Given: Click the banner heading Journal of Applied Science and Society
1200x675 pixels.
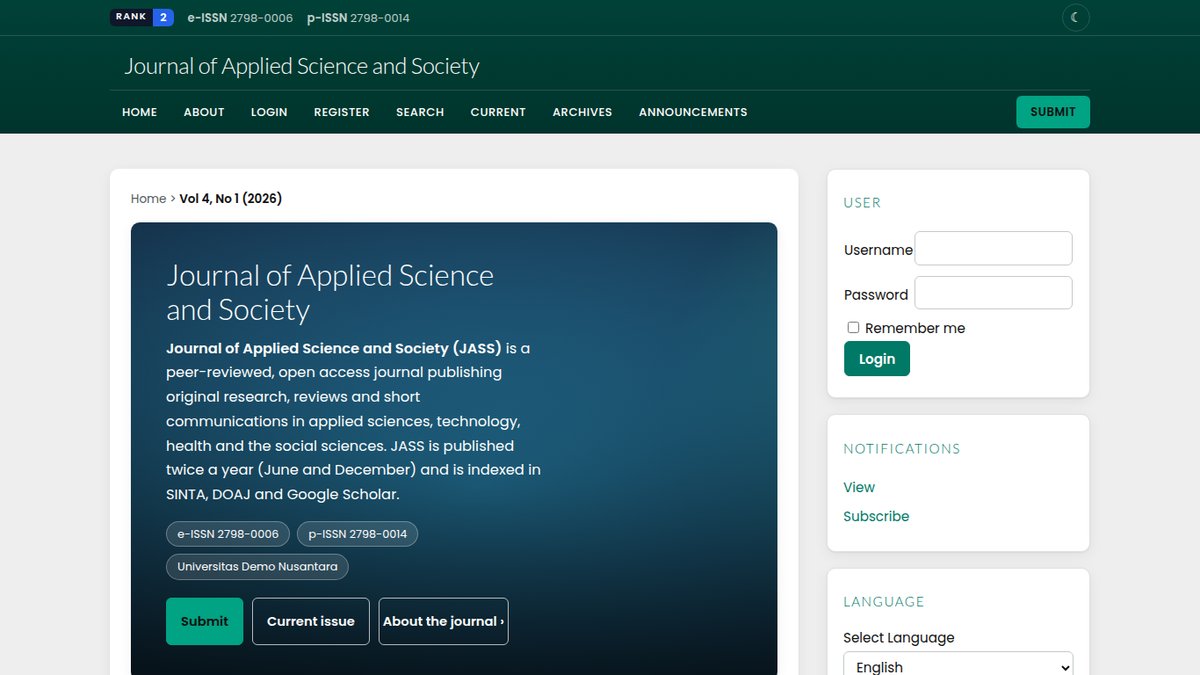Looking at the screenshot, I should click(x=330, y=292).
